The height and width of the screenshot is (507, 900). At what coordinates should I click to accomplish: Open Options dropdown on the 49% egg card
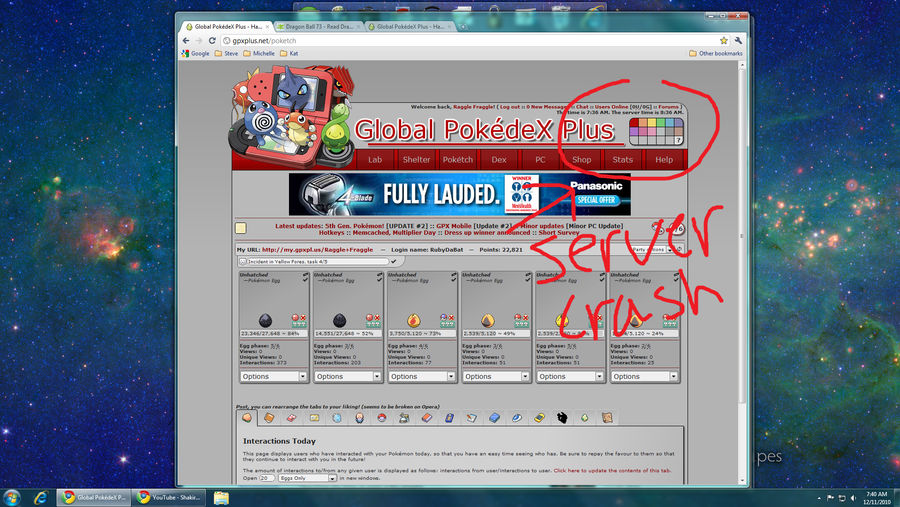[496, 377]
